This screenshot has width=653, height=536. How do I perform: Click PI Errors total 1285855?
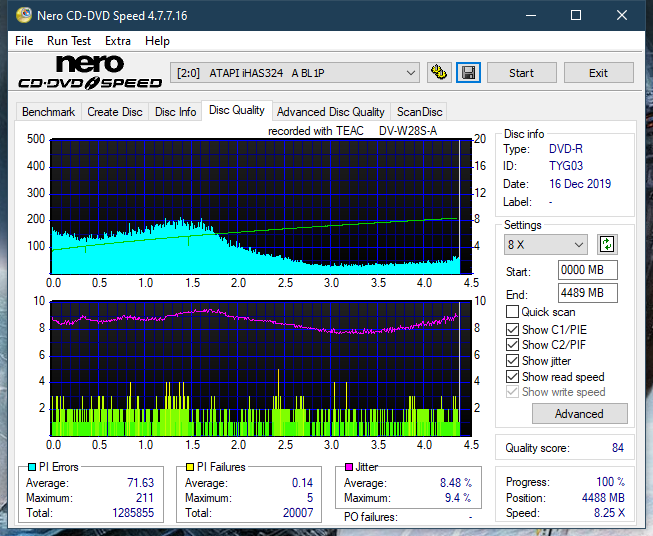133,513
